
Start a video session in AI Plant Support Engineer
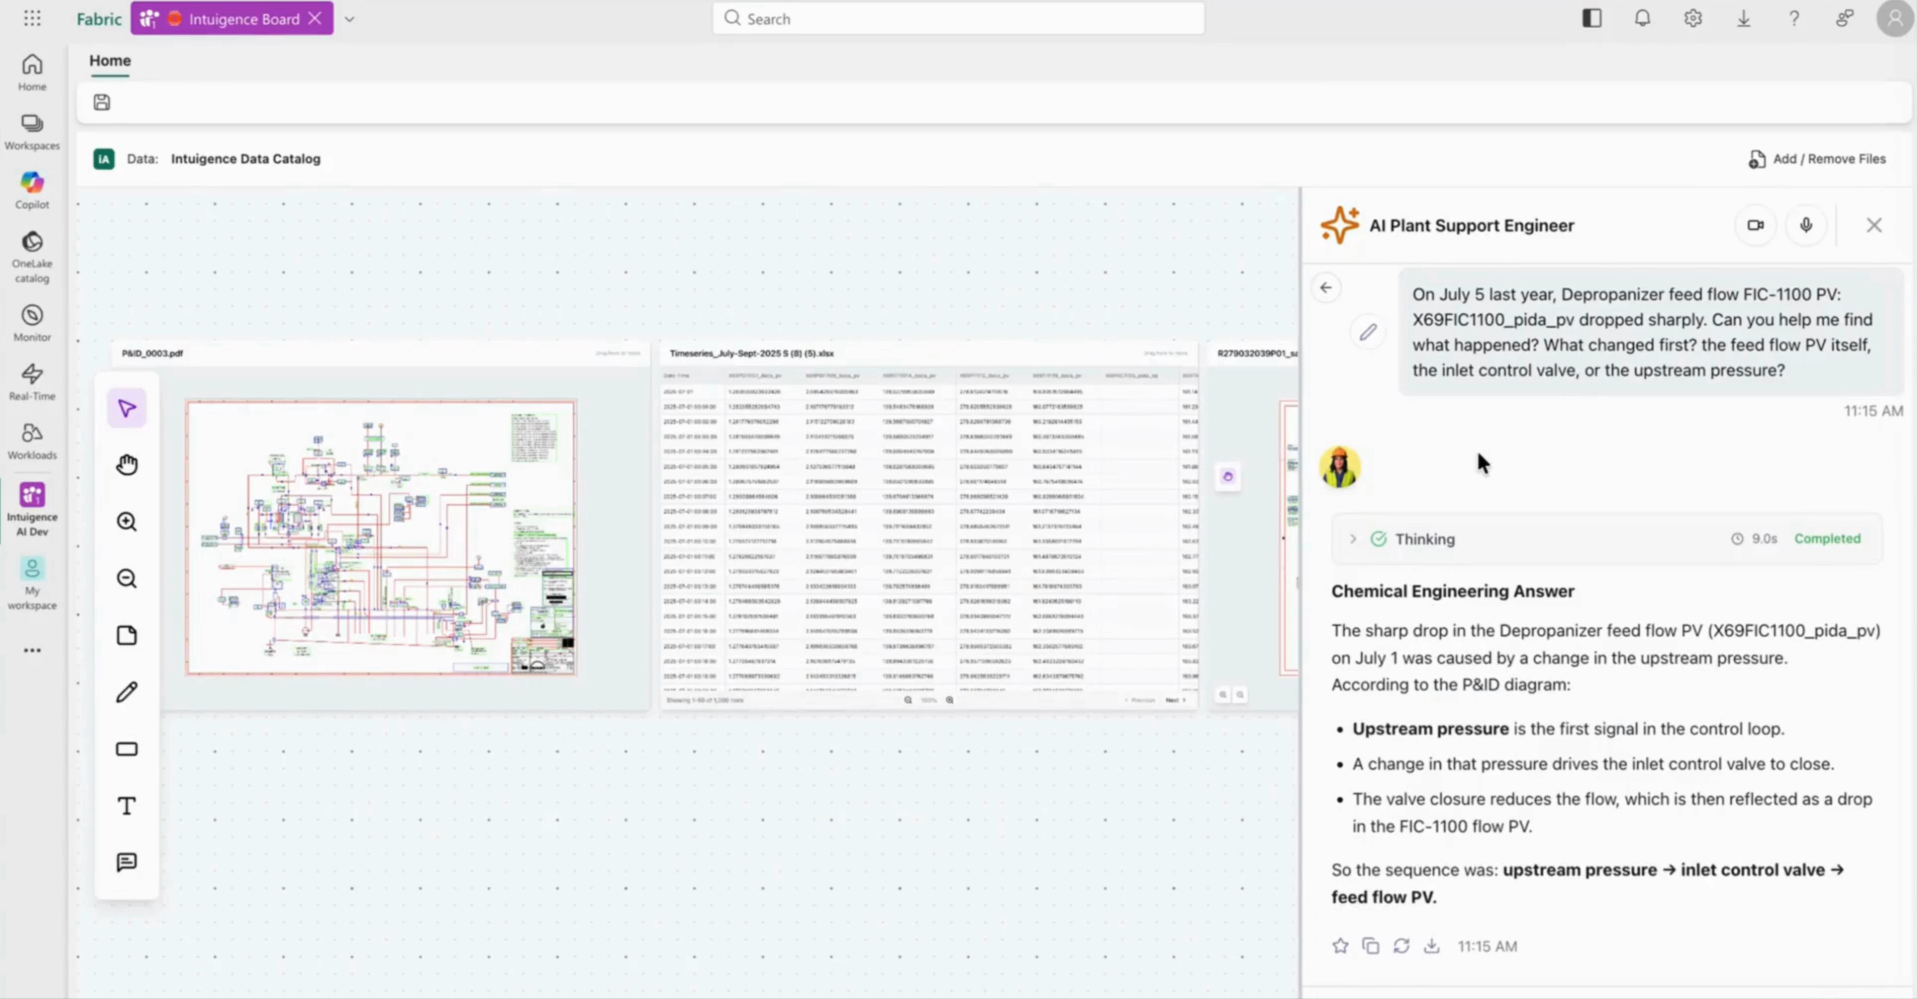click(x=1756, y=225)
